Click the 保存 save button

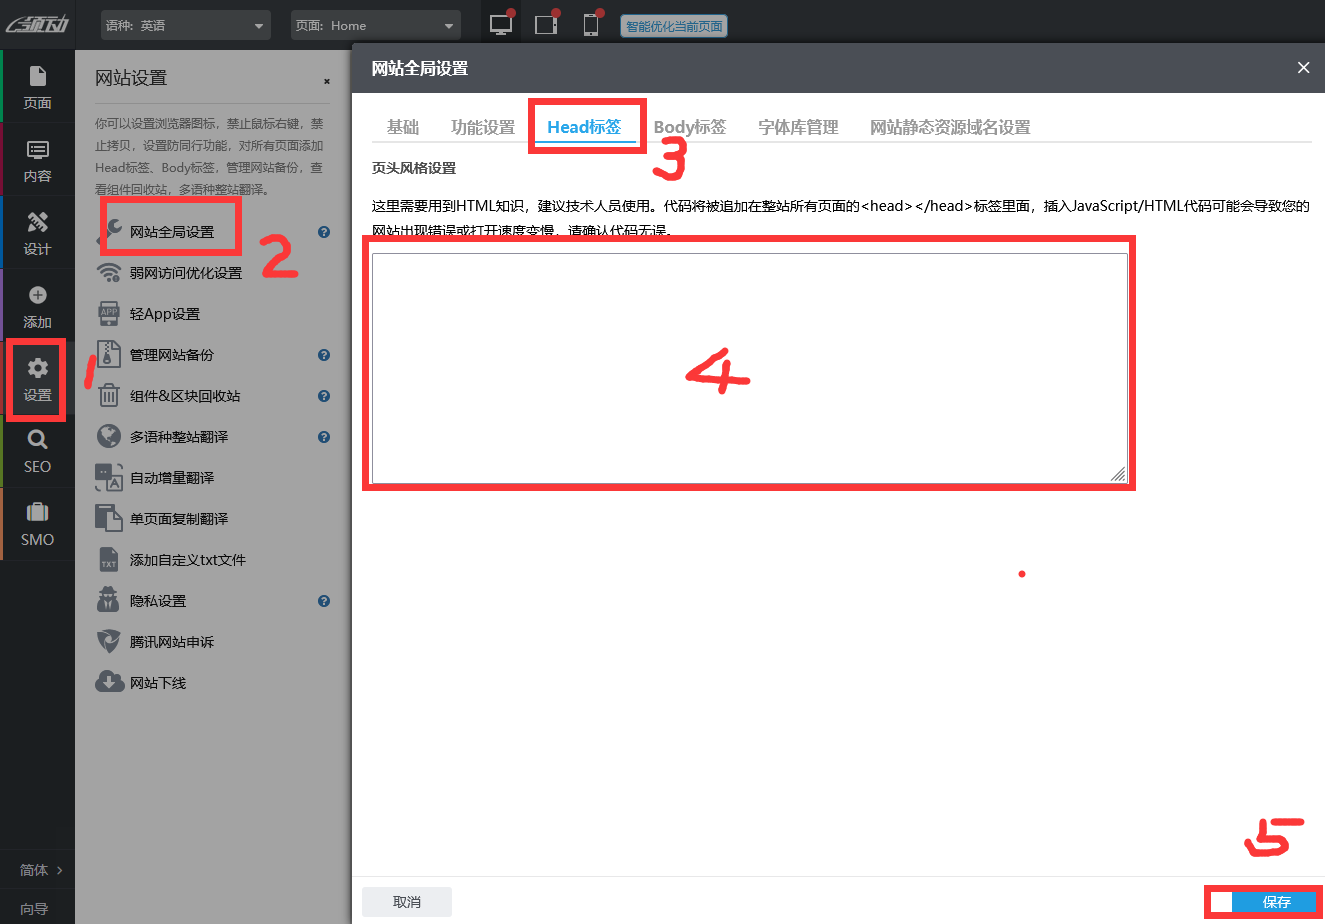1275,902
